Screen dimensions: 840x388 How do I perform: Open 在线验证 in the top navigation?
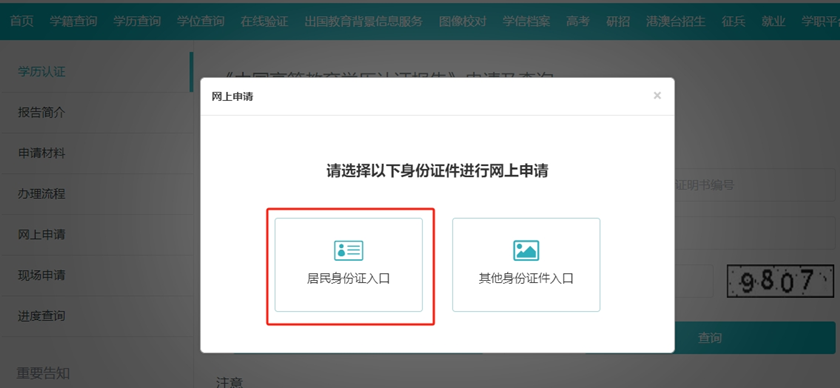tap(265, 21)
